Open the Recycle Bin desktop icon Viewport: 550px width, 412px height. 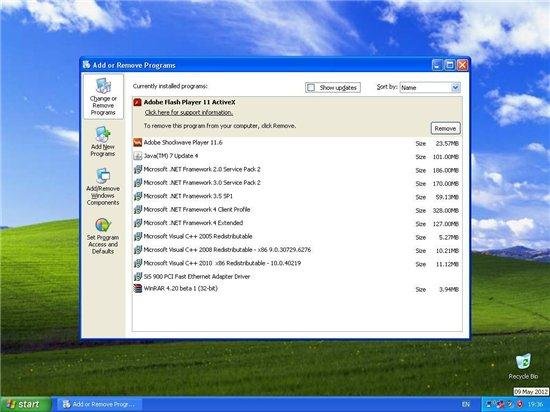(x=523, y=366)
